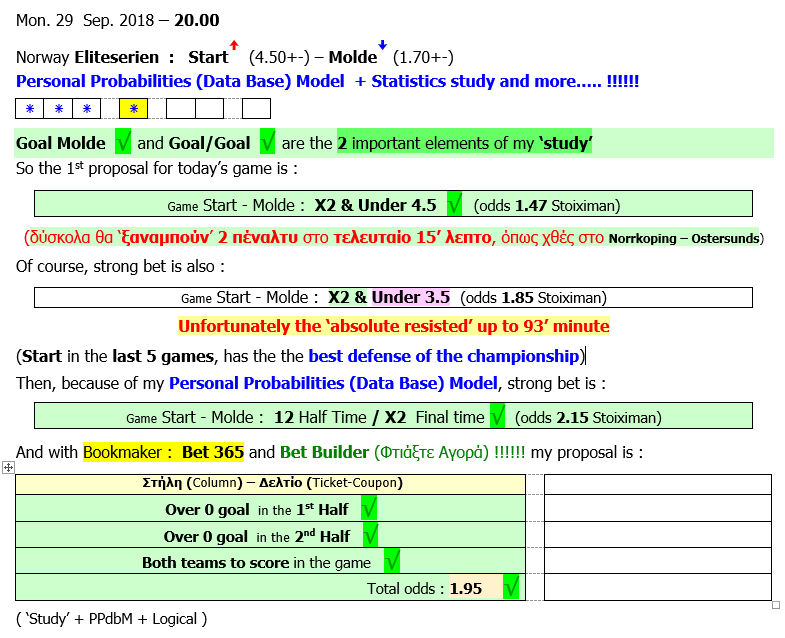
Task: Click 'Norrkoping – Ostersunds' text
Action: pyautogui.click(x=684, y=238)
